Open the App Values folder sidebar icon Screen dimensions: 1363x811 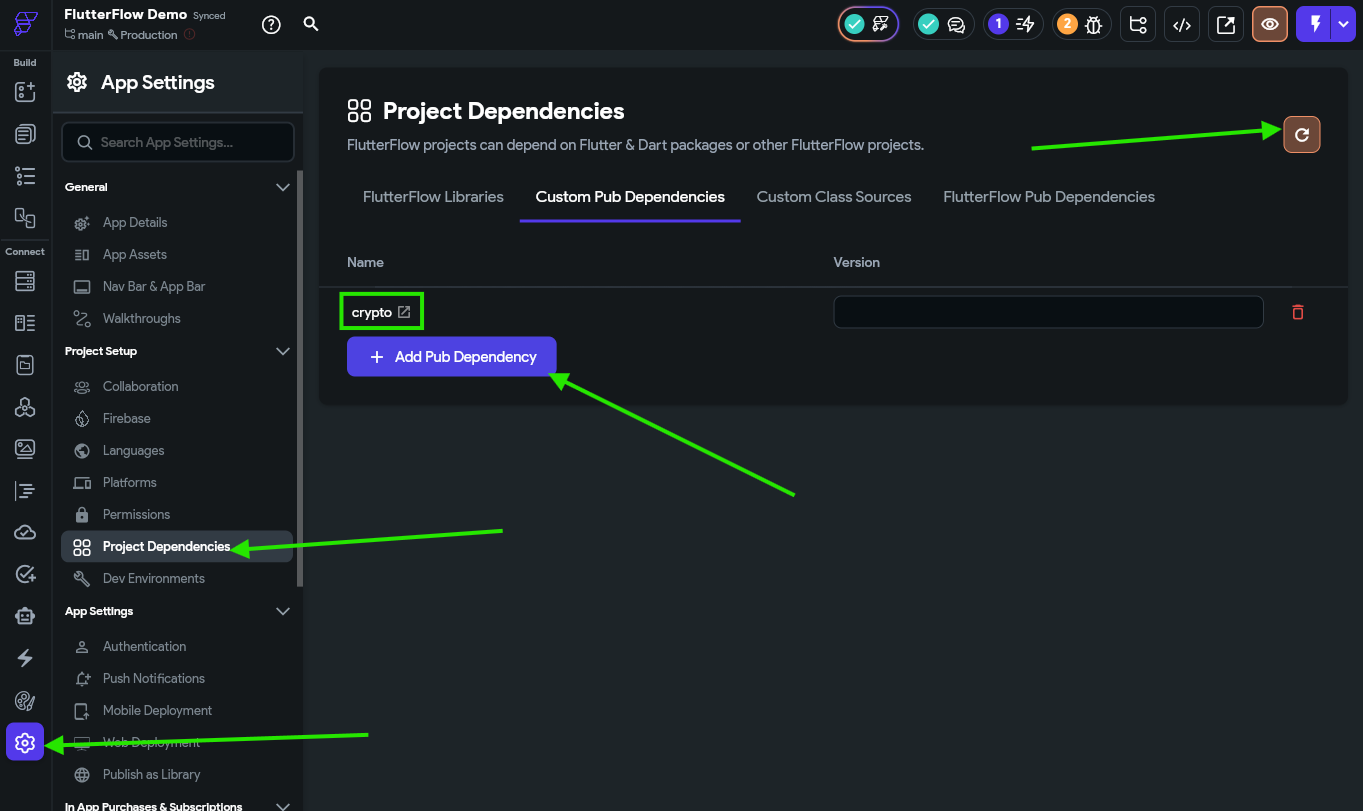pyautogui.click(x=25, y=365)
